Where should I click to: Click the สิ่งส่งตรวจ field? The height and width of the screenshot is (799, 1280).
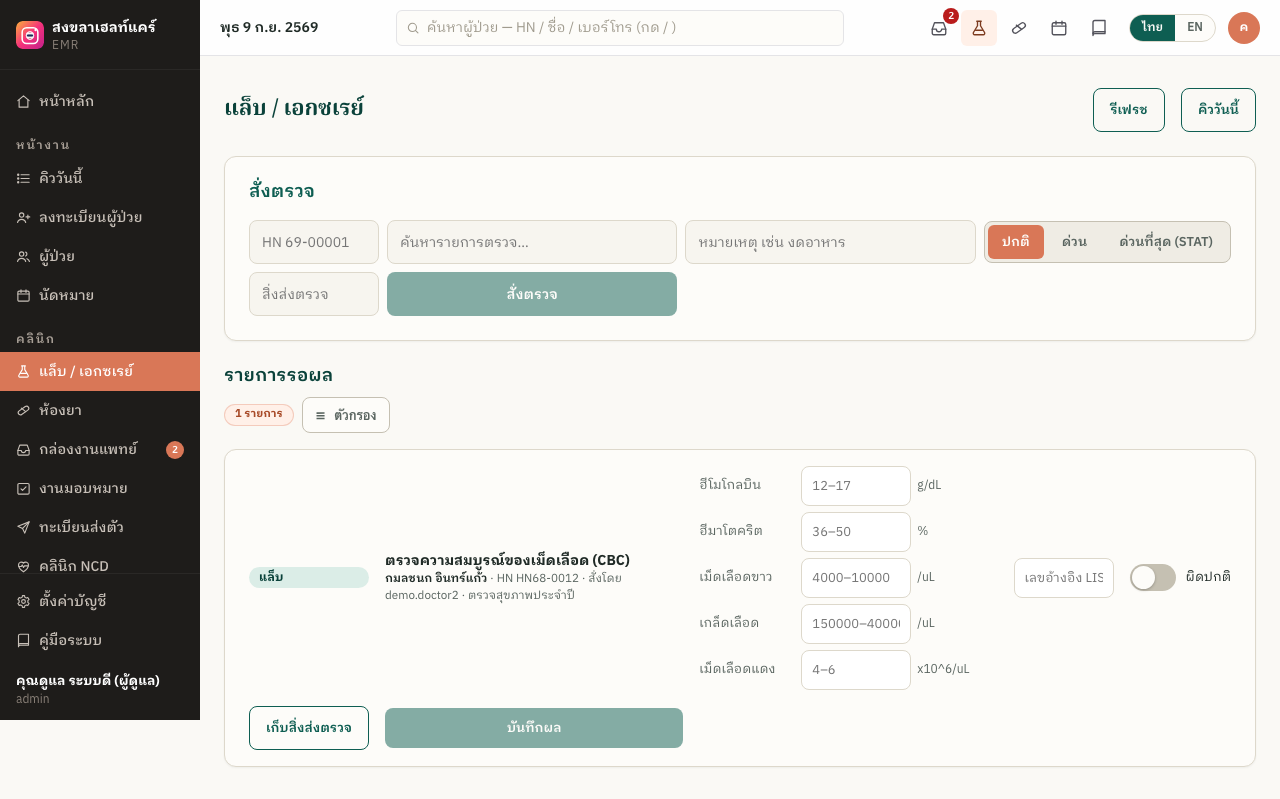point(314,294)
